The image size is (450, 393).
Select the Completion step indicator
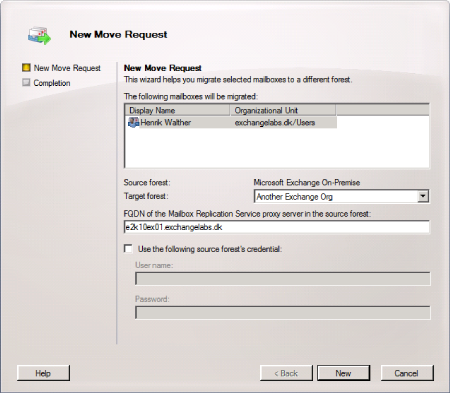click(26, 82)
